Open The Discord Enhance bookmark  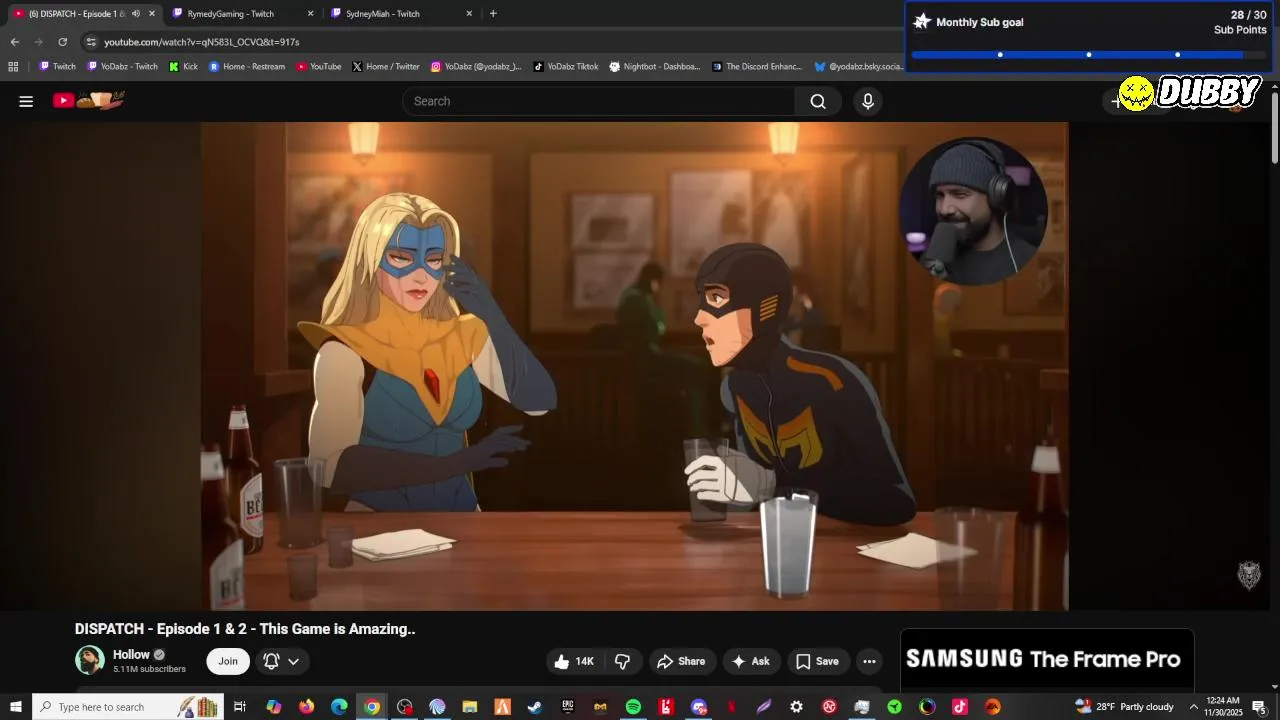pos(757,67)
